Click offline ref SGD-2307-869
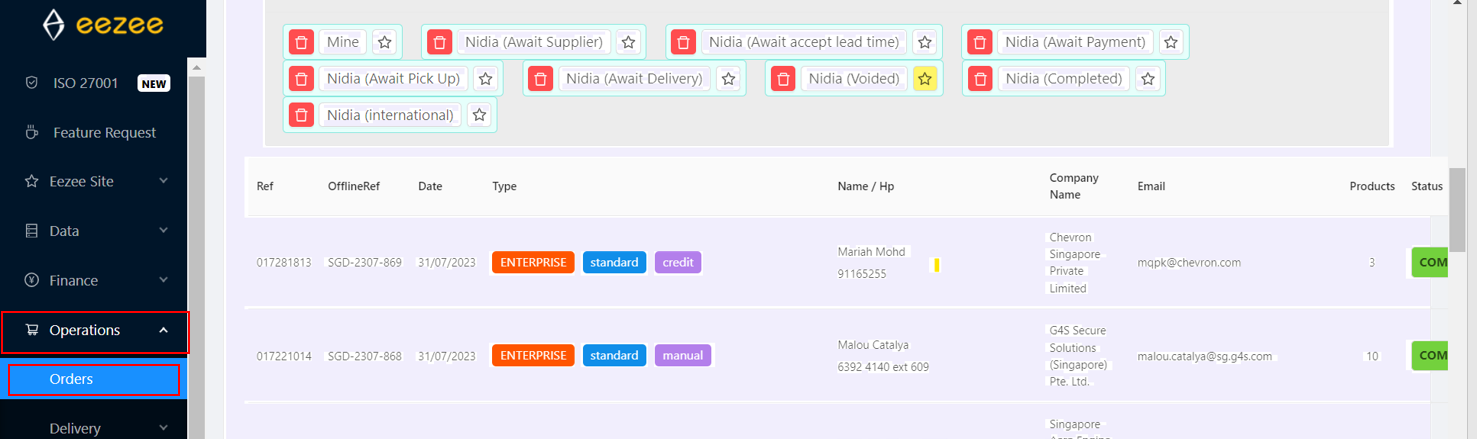The height and width of the screenshot is (439, 1477). coord(365,262)
